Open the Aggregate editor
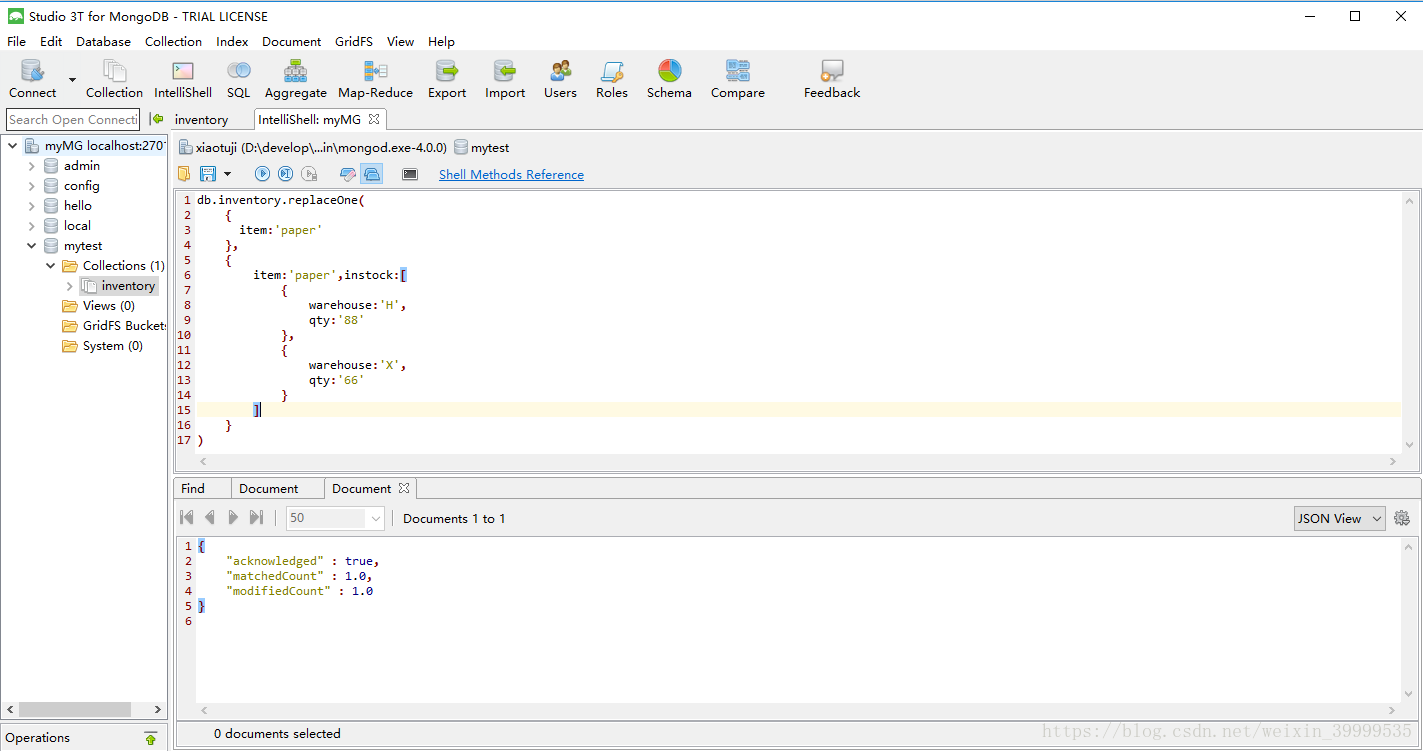Image resolution: width=1423 pixels, height=751 pixels. [x=295, y=79]
